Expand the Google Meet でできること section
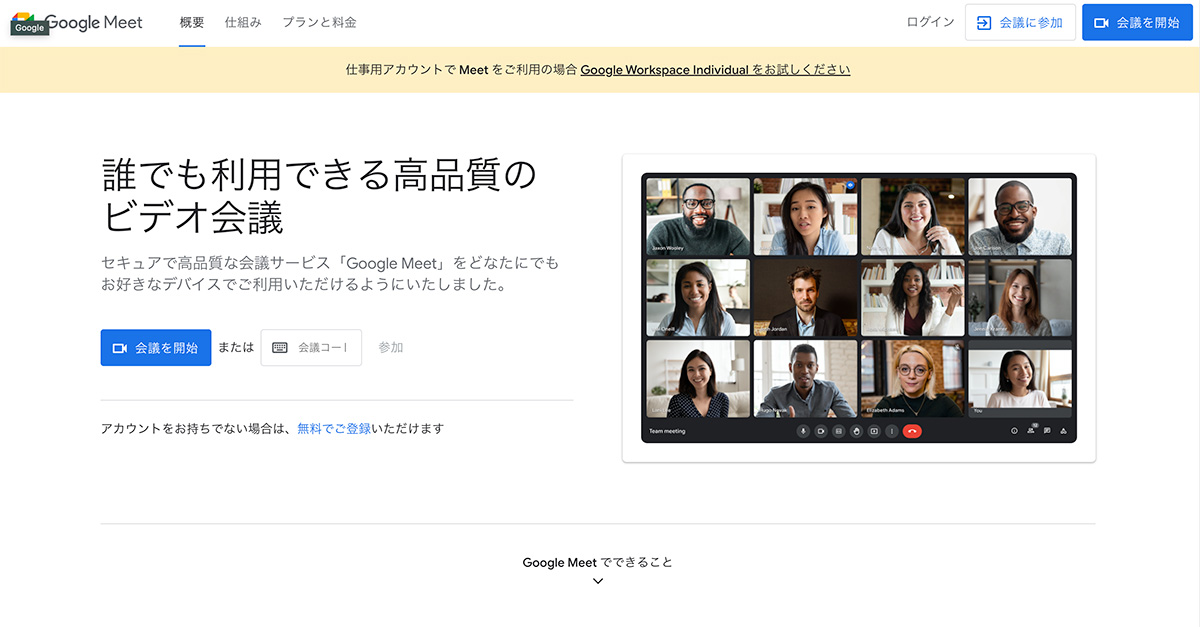Screen dimensions: 1200x627 pos(597,580)
